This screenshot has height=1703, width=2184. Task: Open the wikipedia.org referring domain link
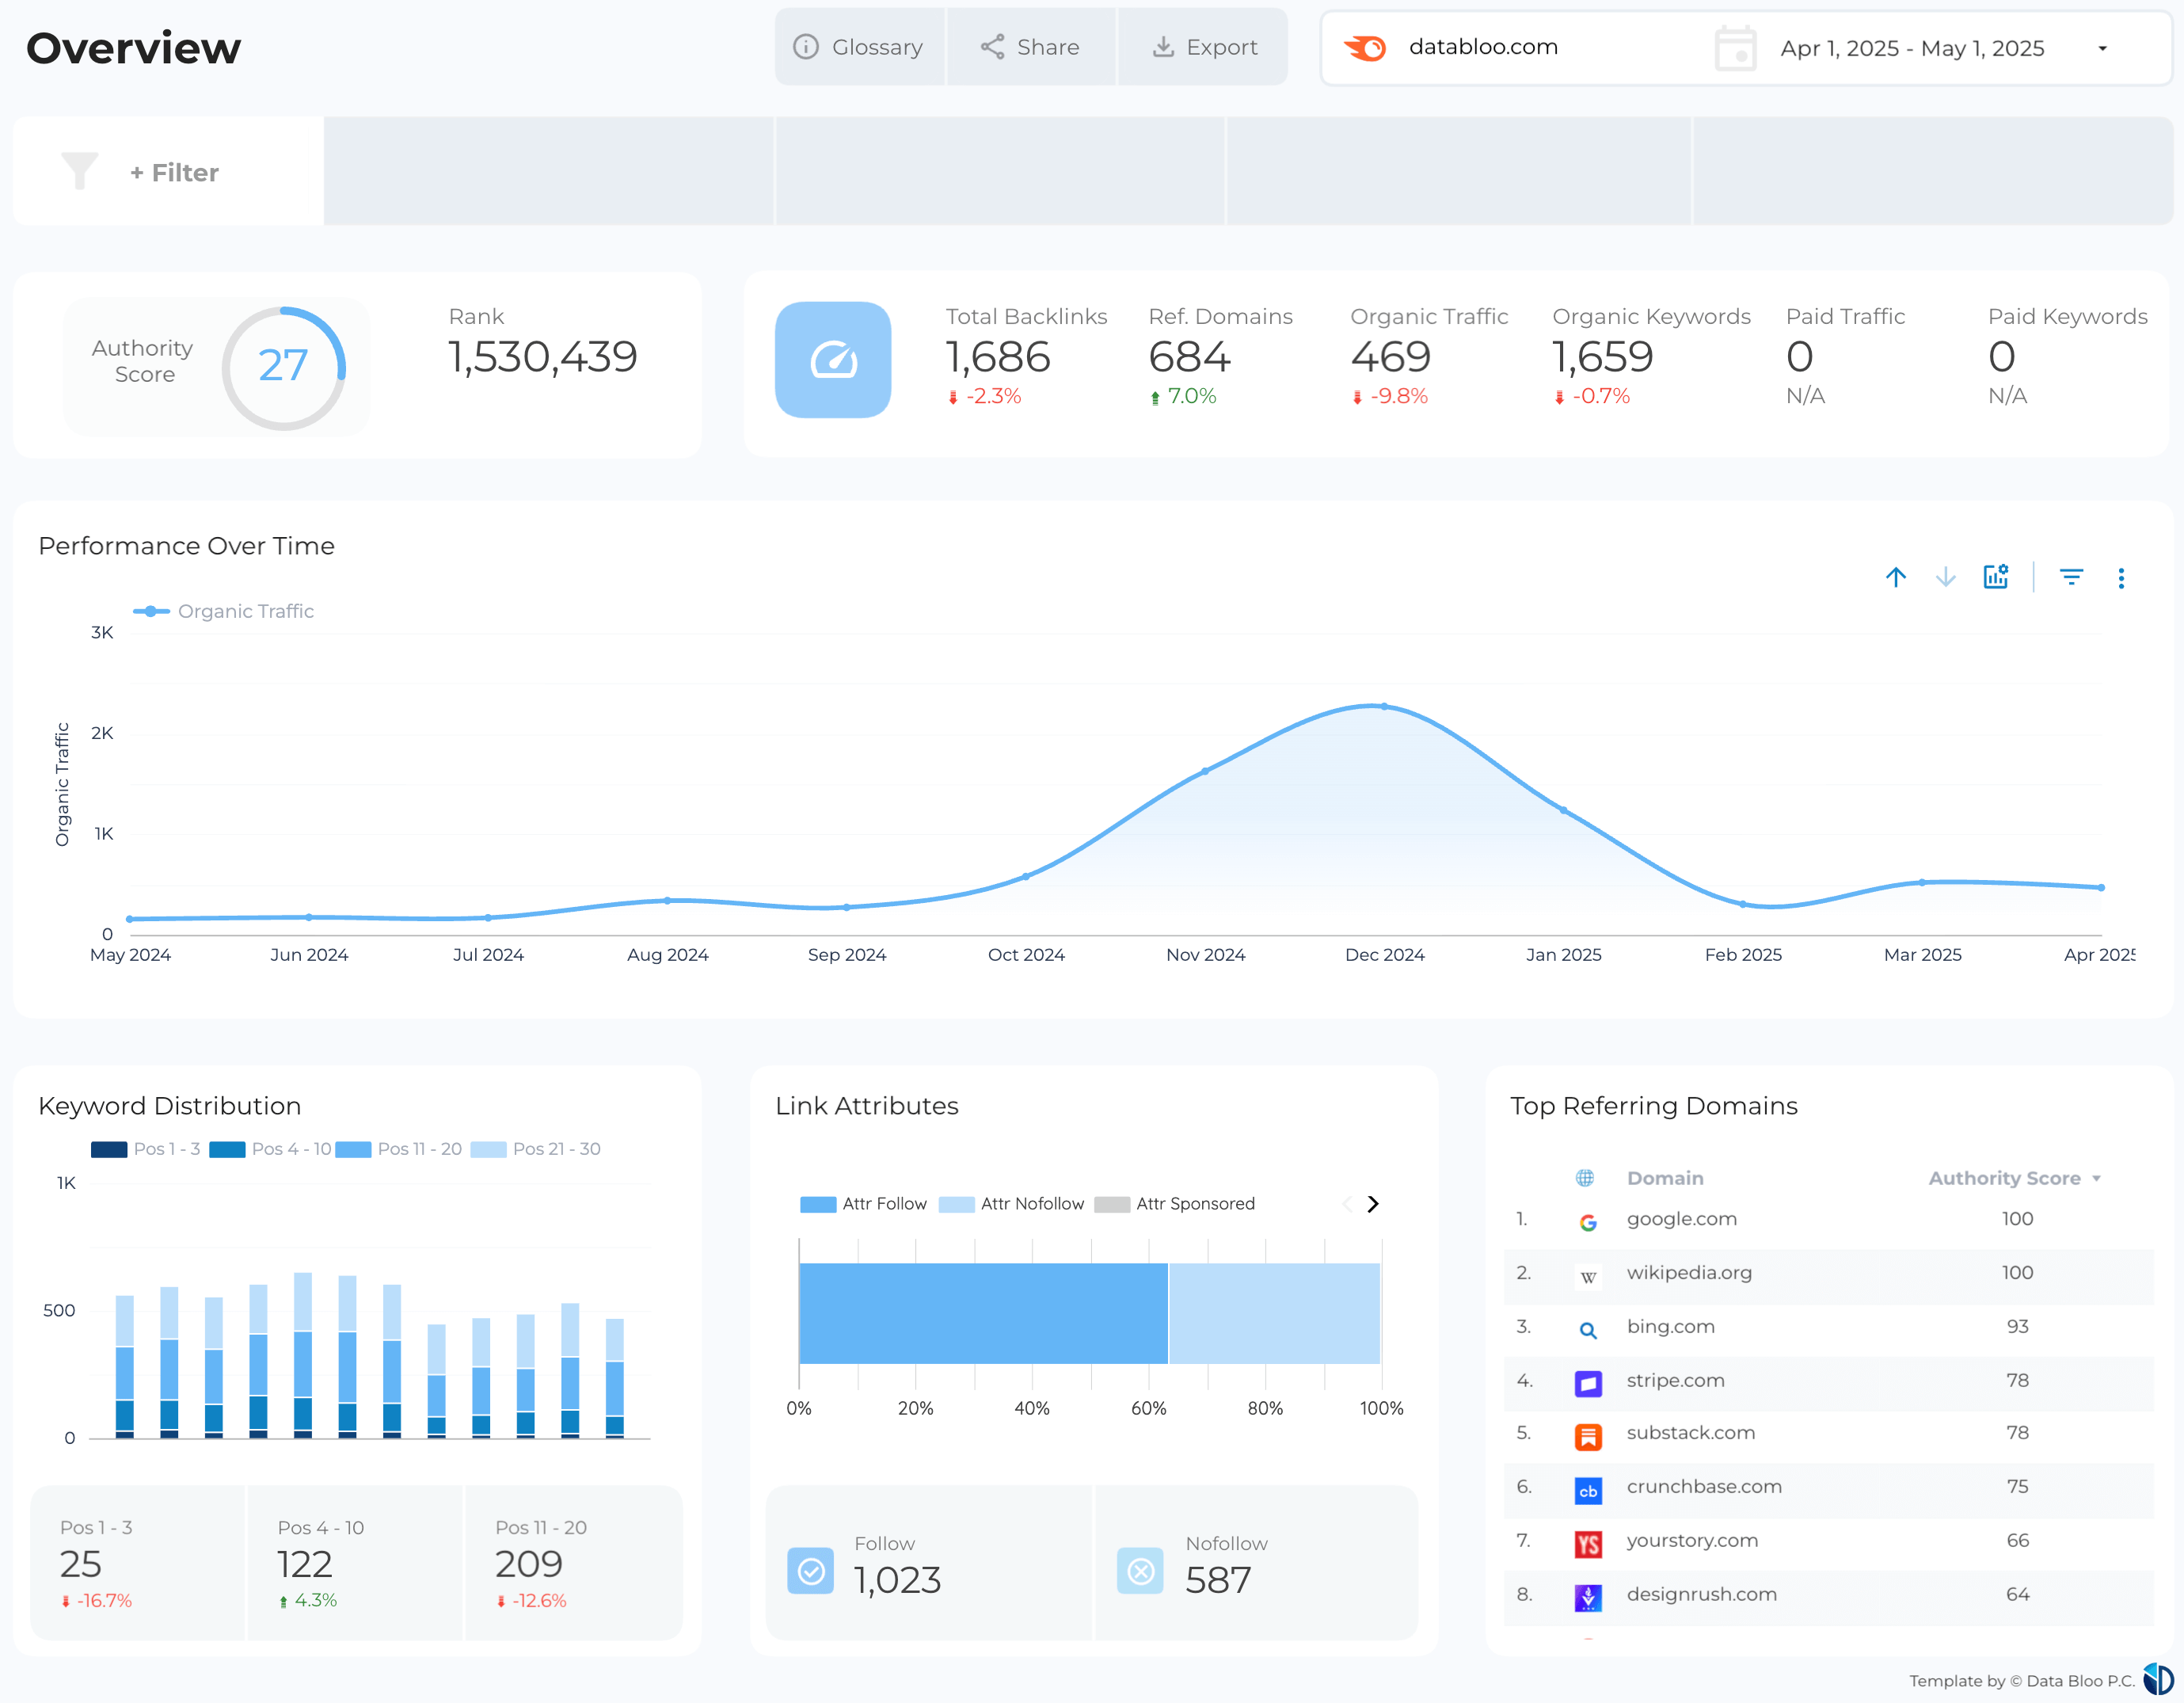pos(1688,1273)
